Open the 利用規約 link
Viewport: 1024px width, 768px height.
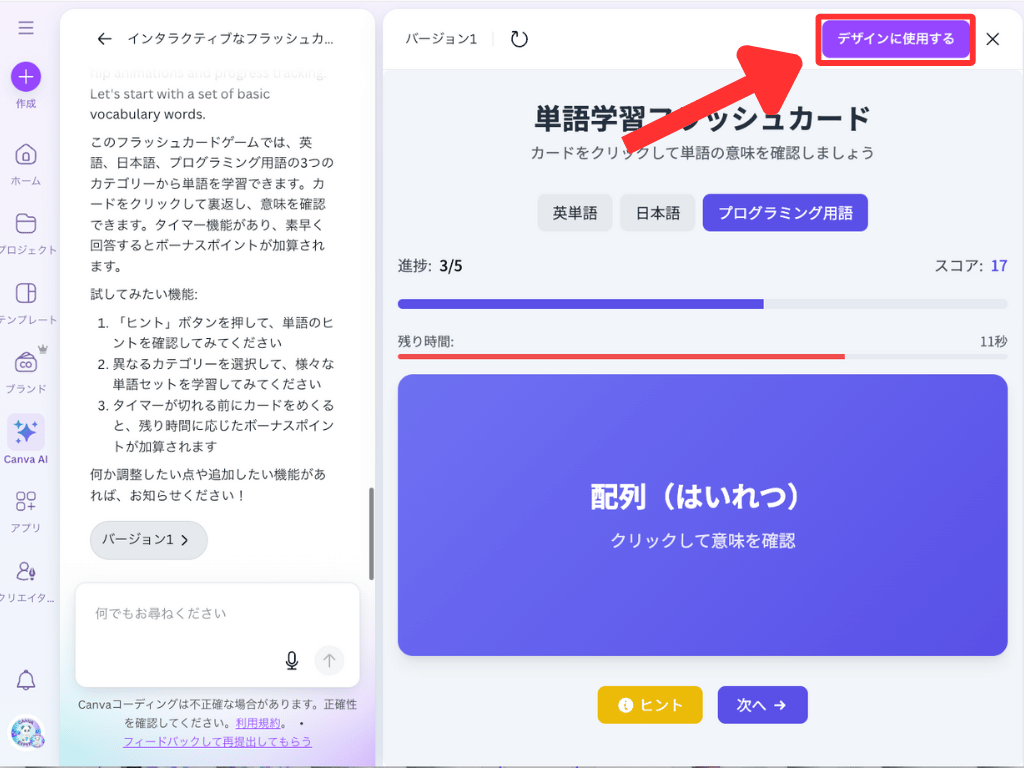click(258, 723)
